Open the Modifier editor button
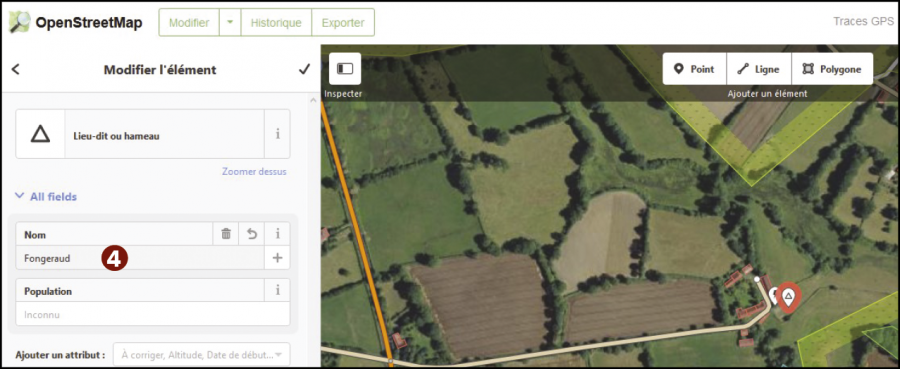Image resolution: width=900 pixels, height=369 pixels. (x=189, y=22)
